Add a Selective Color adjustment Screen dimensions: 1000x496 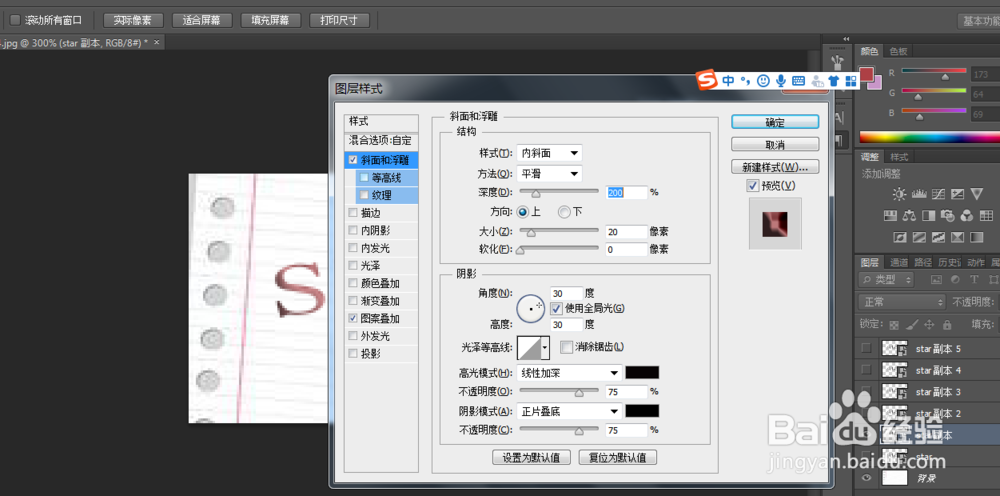pos(957,237)
